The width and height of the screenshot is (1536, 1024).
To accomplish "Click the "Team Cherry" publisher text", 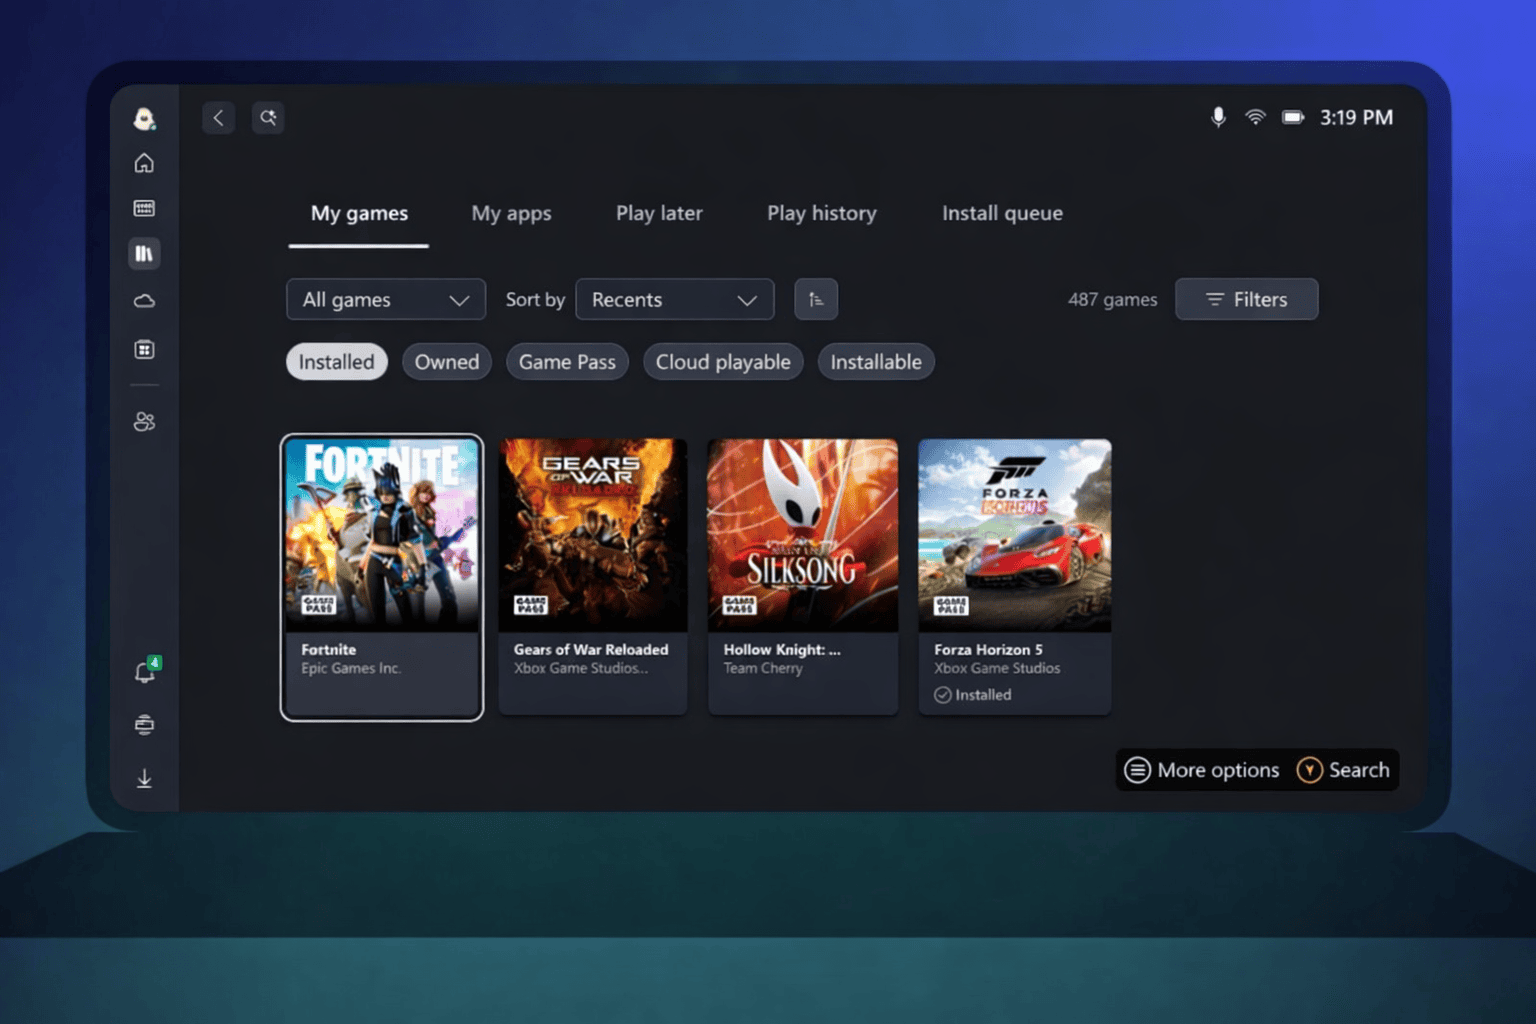I will click(763, 668).
